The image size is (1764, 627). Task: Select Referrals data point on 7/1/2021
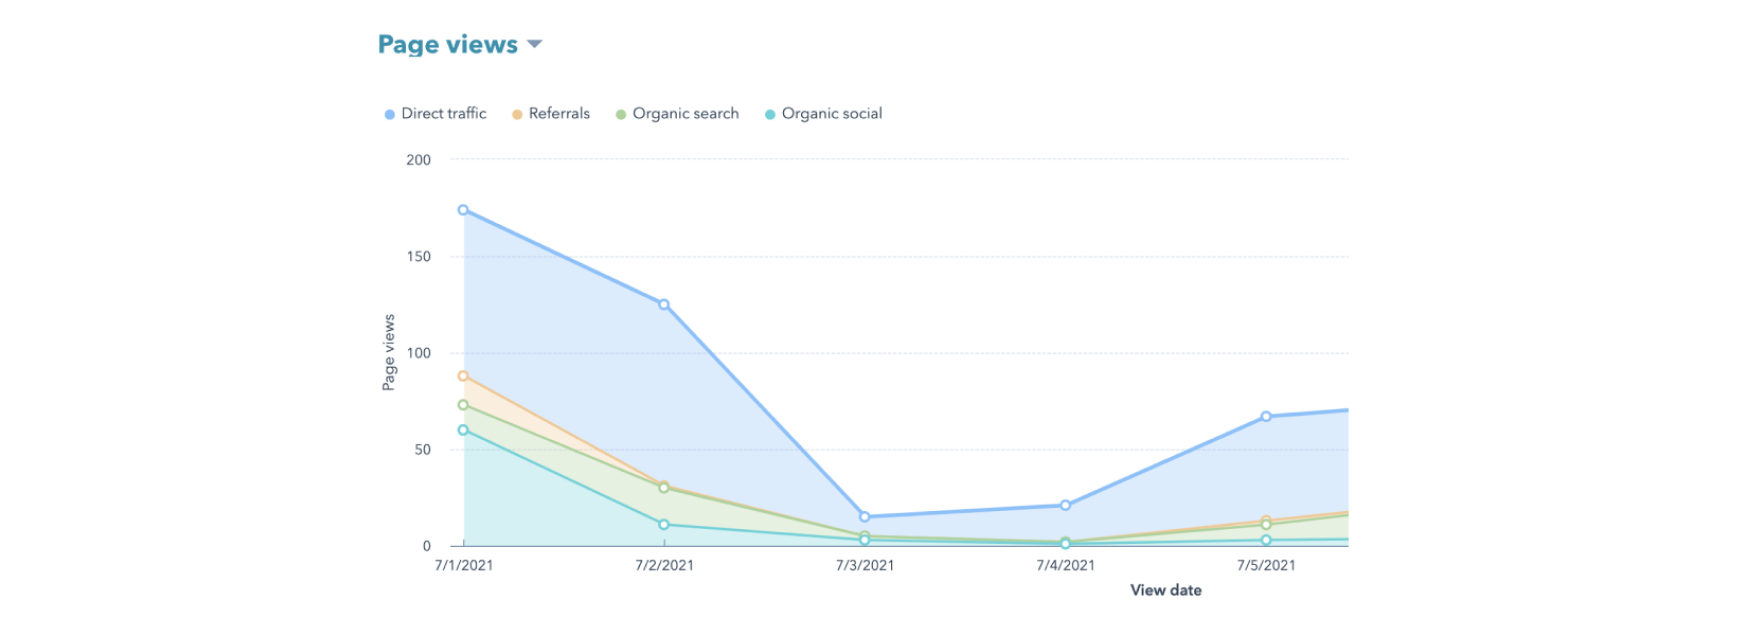[463, 376]
